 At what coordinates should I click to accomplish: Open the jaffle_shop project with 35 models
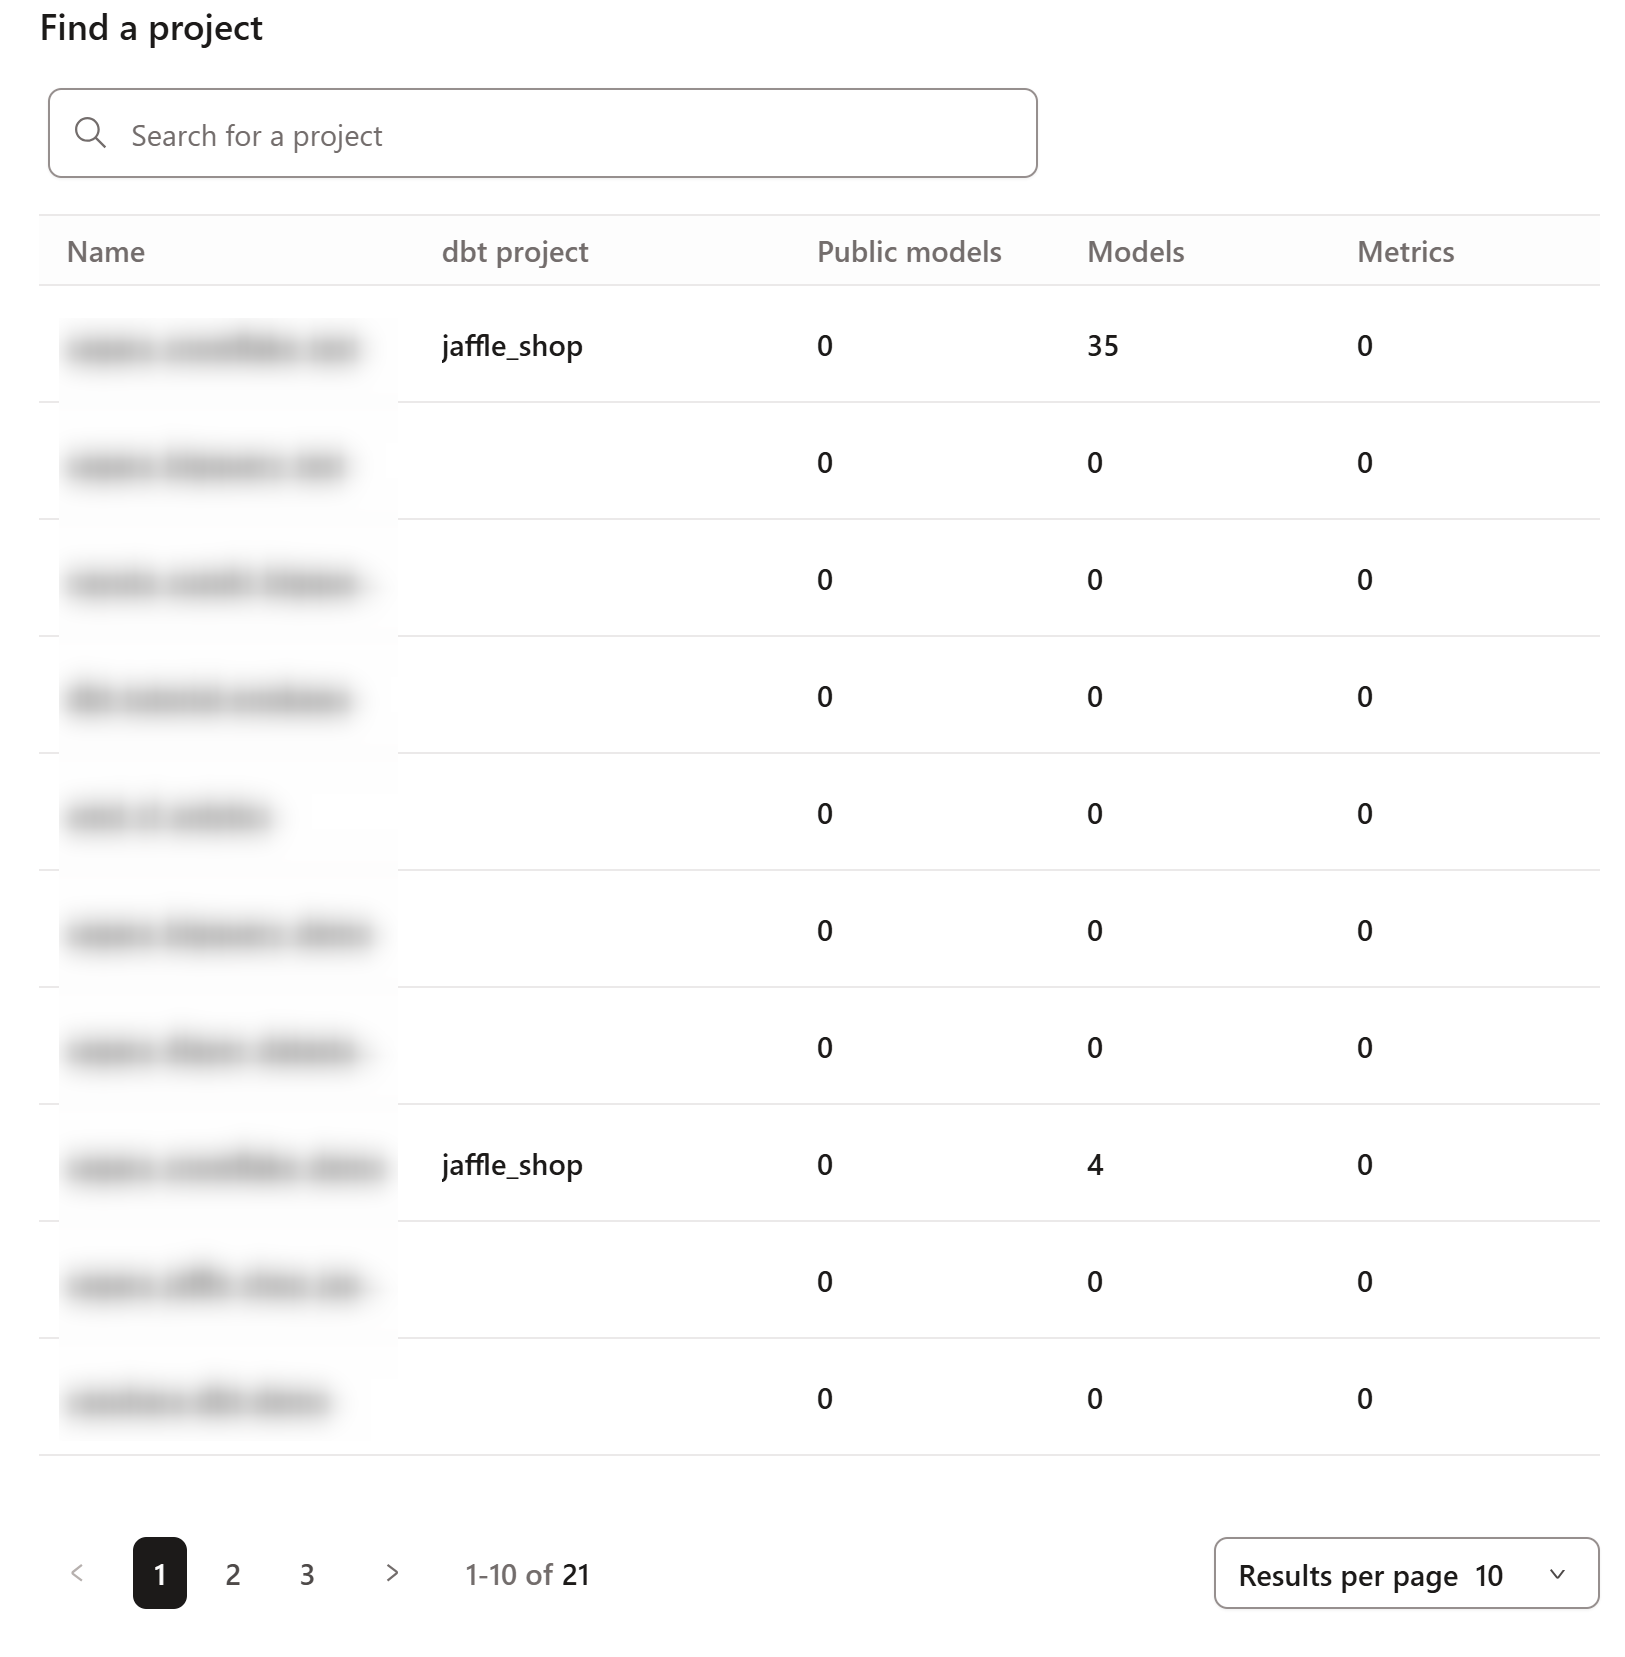pyautogui.click(x=512, y=346)
